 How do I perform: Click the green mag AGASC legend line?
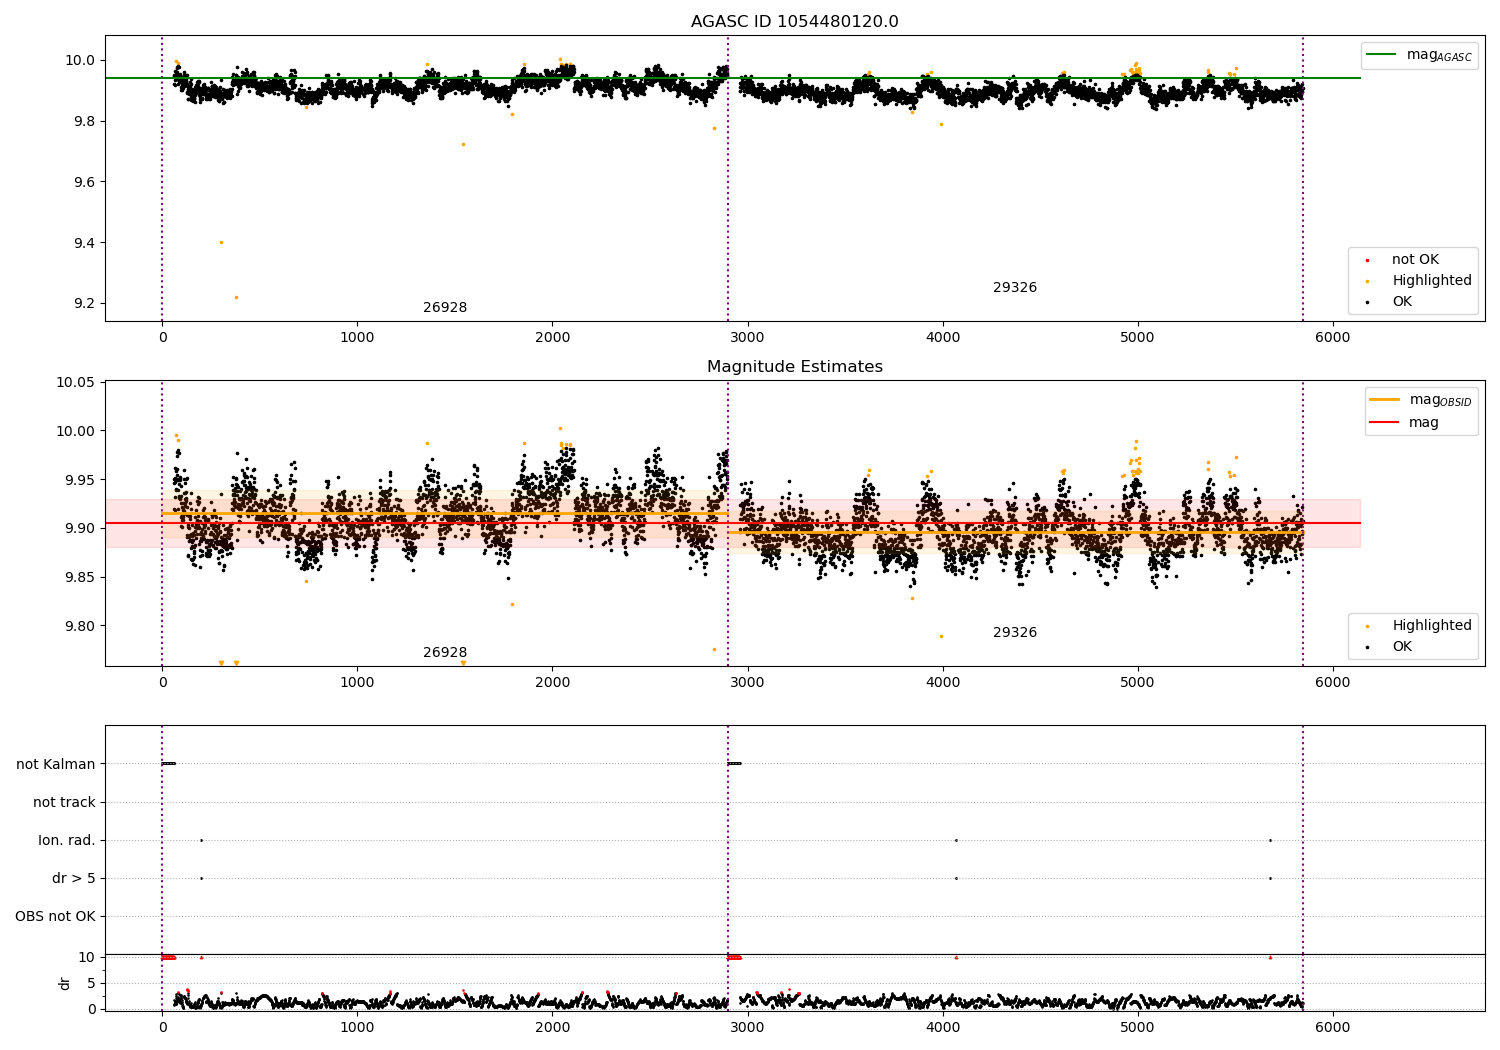(x=1380, y=55)
